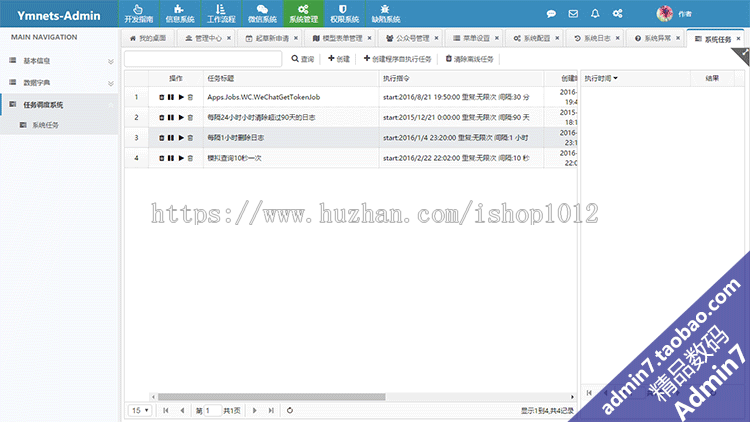The width and height of the screenshot is (750, 422).
Task: Open the header settings cogs icon
Action: point(618,13)
